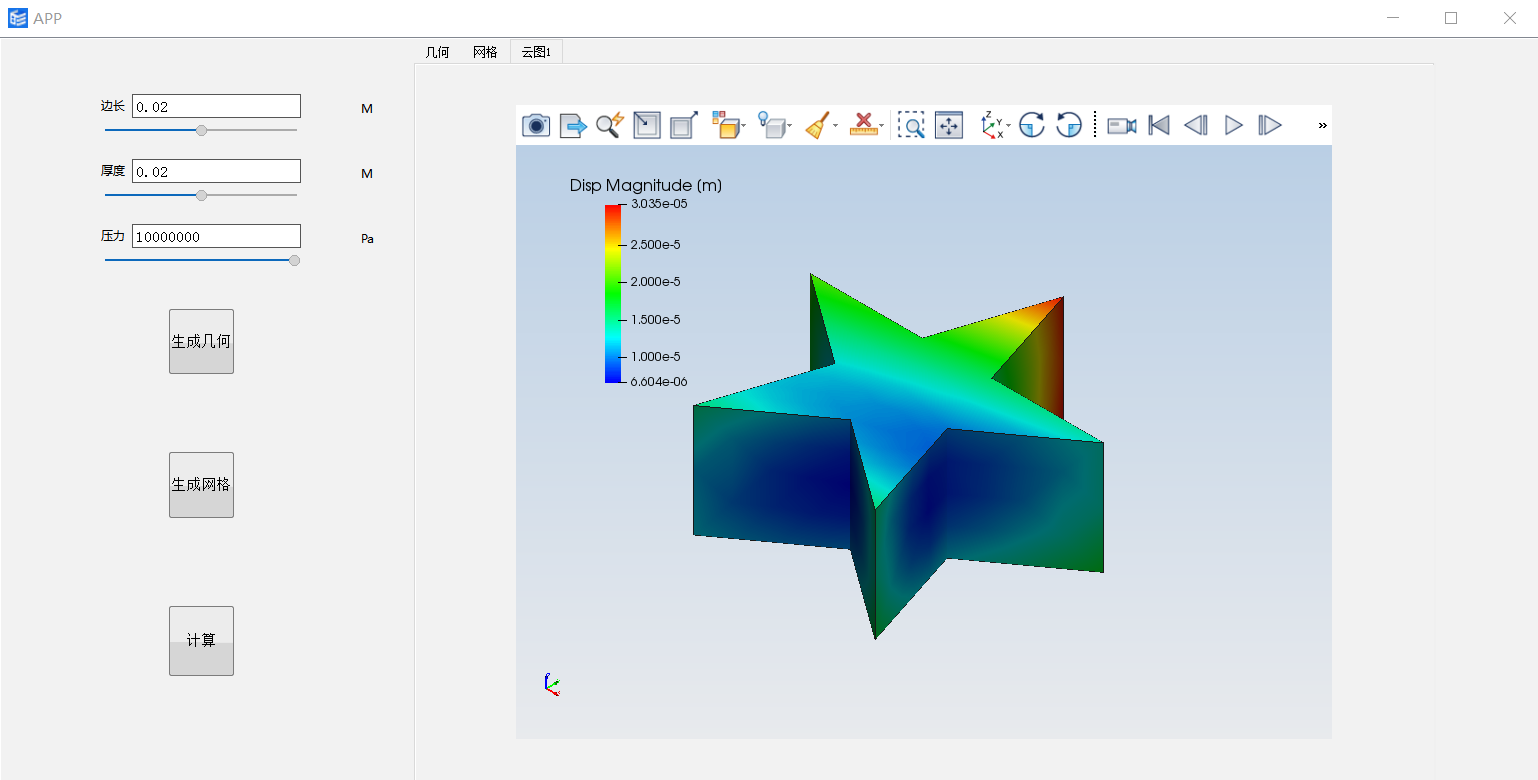Open dropdown arrow beside ruler icon
The height and width of the screenshot is (780, 1538).
881,126
